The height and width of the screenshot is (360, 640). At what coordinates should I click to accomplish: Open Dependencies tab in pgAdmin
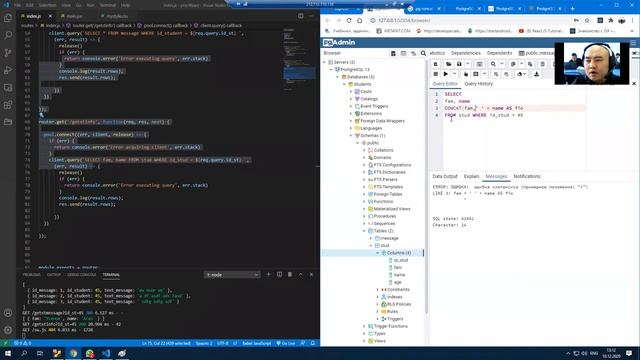pyautogui.click(x=466, y=53)
